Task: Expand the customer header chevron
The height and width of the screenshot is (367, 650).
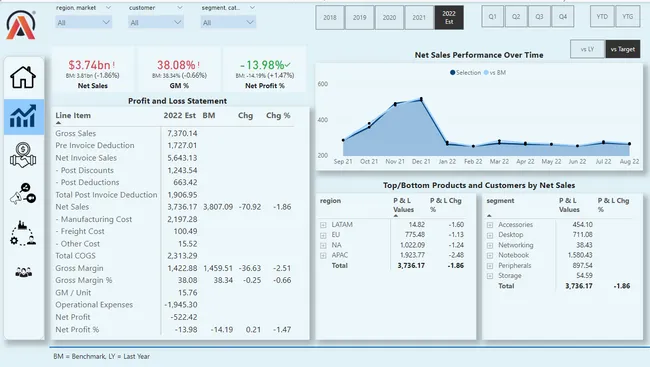Action: pos(179,7)
